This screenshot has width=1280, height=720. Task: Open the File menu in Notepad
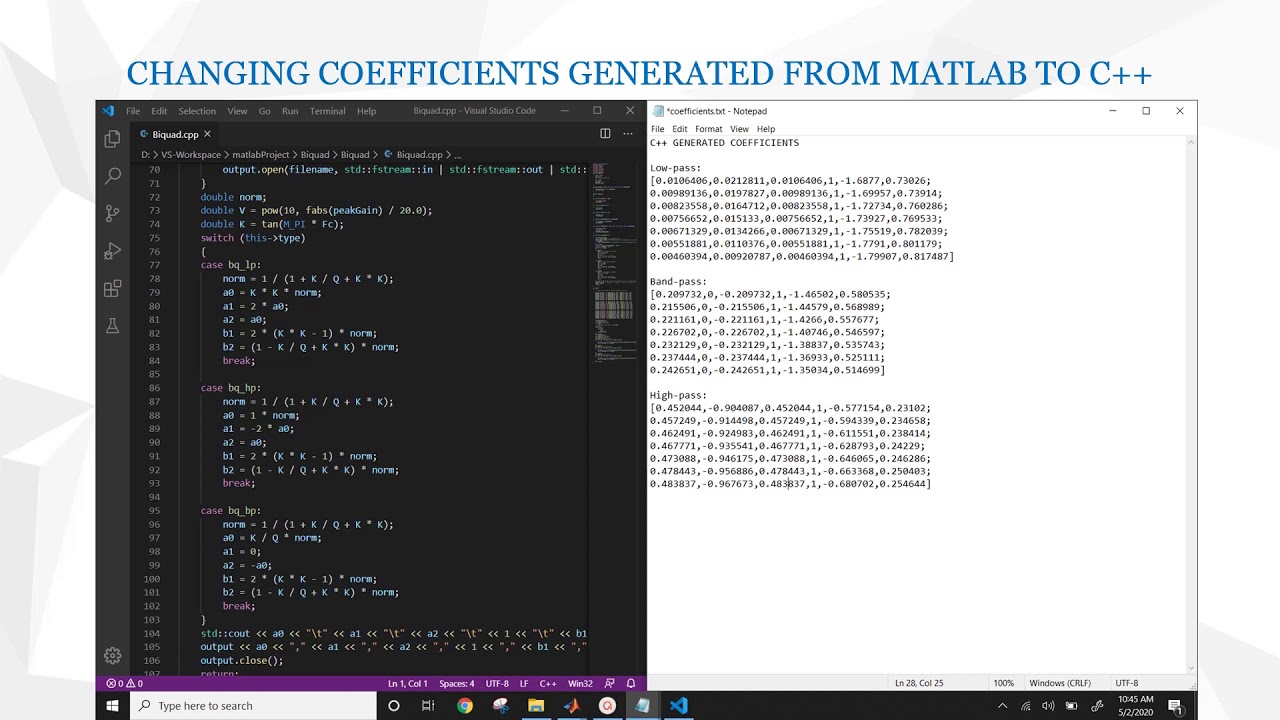[x=657, y=129]
